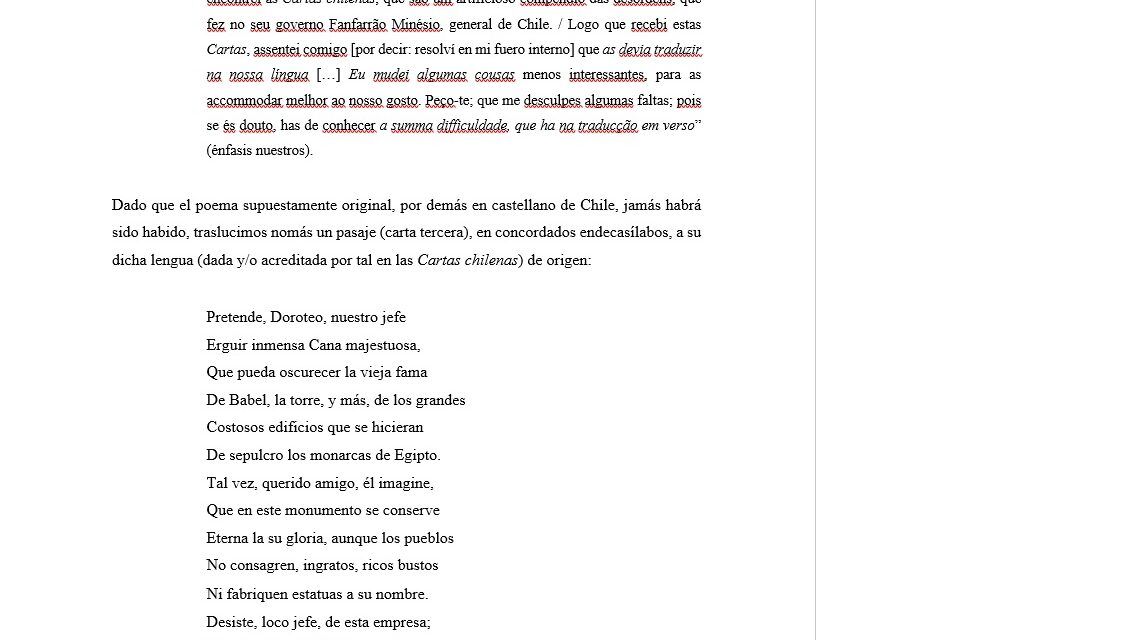
Task: Click the misspelled word "Fanfarrão"
Action: click(x=359, y=24)
